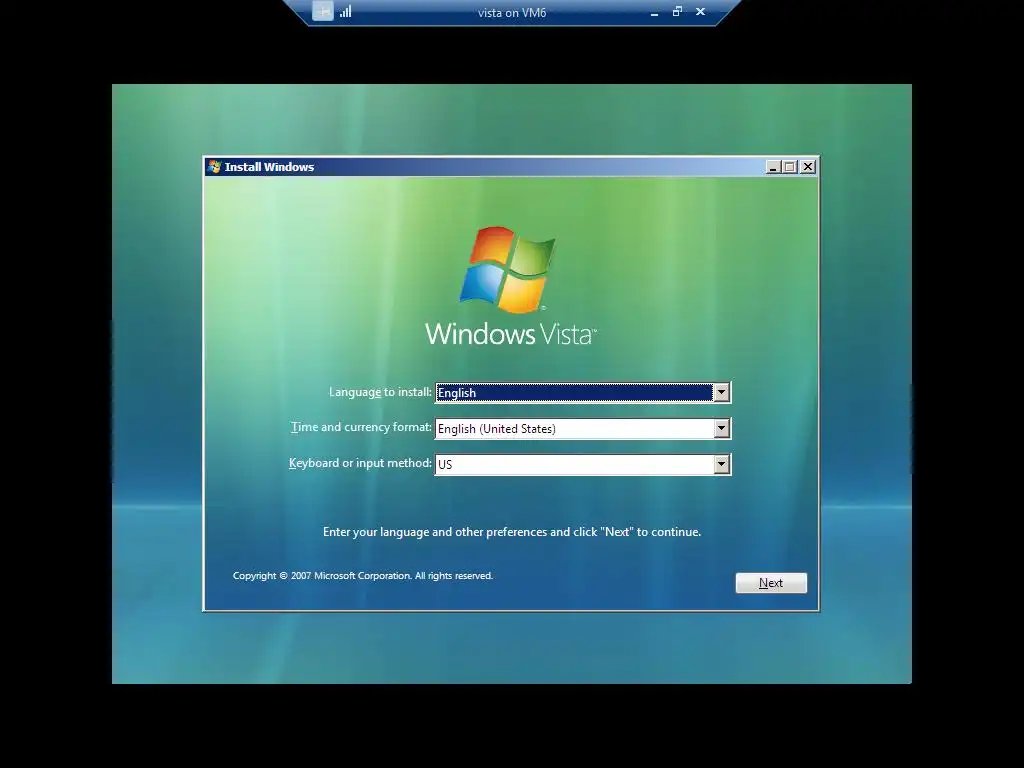The image size is (1024, 768).
Task: Click the 'Keyboard or input method:' label
Action: tap(360, 463)
